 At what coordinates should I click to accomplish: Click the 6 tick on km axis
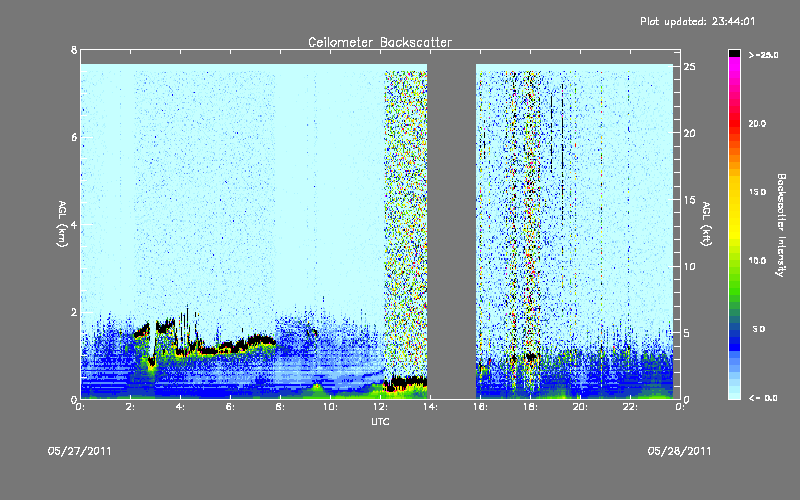74,137
